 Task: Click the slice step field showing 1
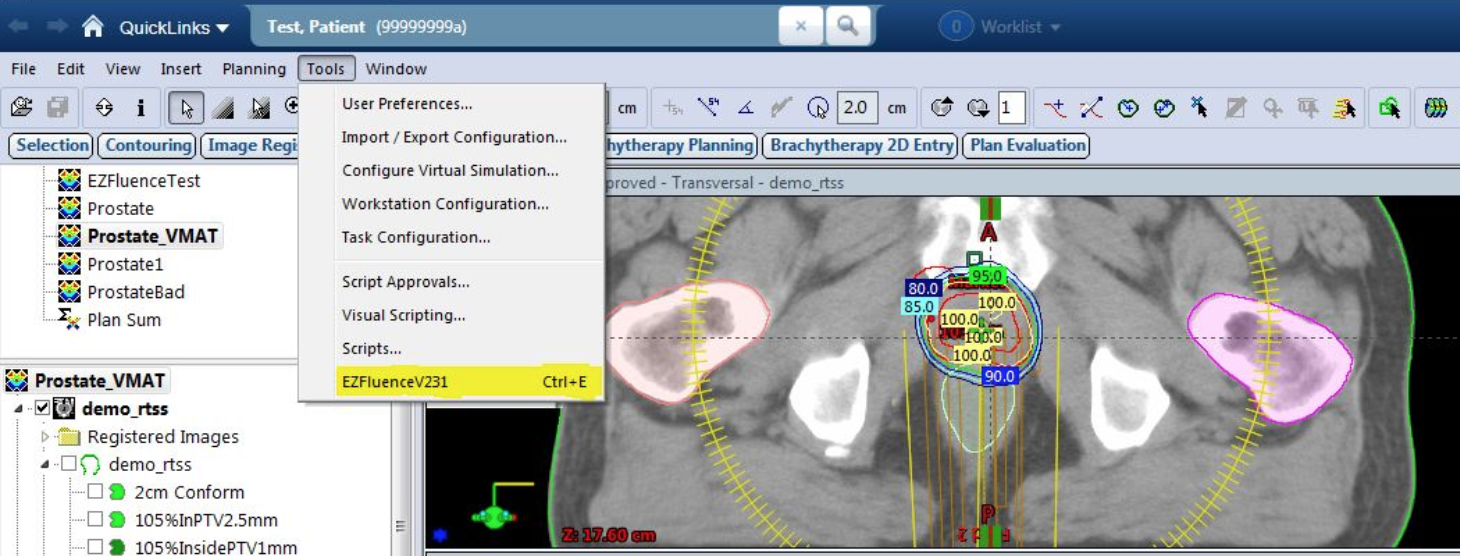[x=1011, y=107]
